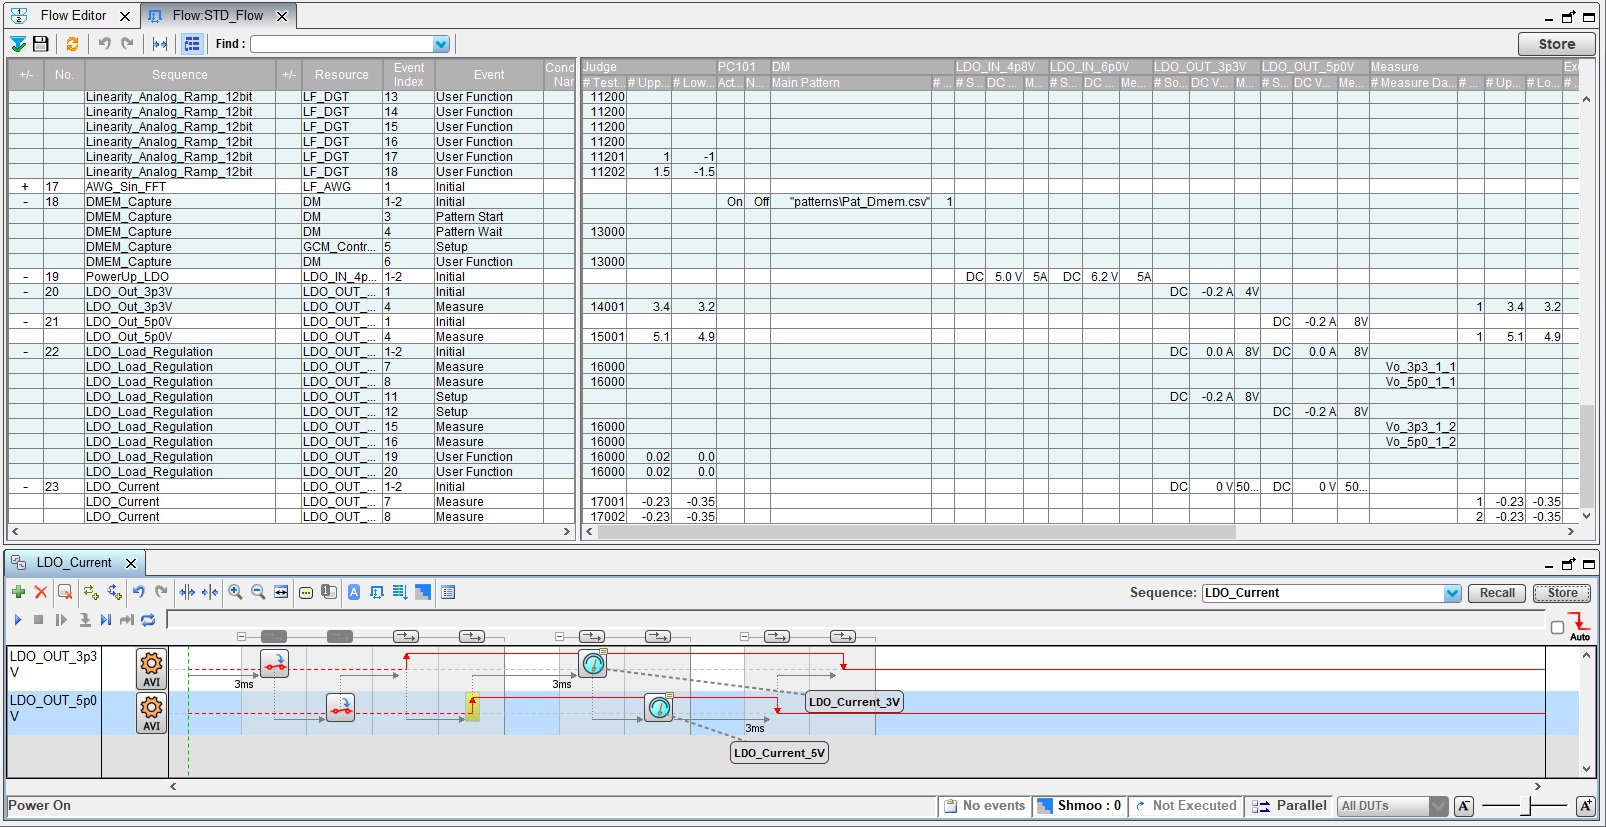Expand row 17 AWG_Sin_FFT
The height and width of the screenshot is (827, 1606).
pos(25,187)
